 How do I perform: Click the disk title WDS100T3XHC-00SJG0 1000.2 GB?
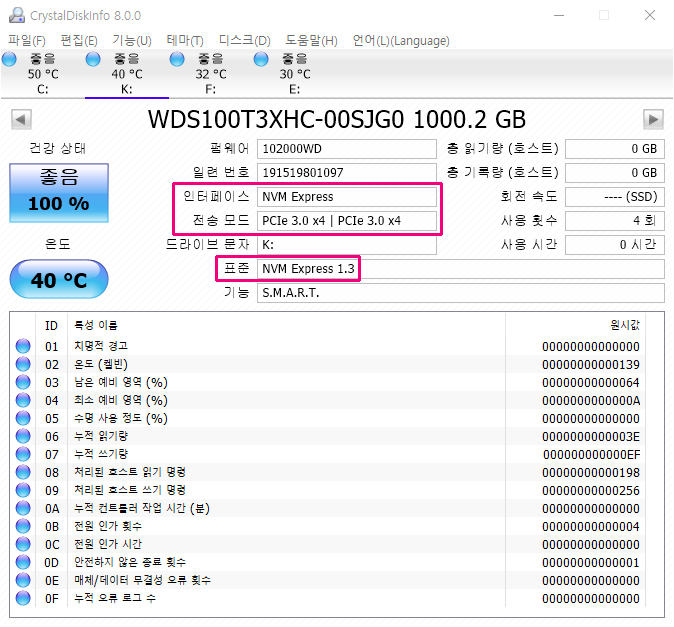tap(337, 119)
